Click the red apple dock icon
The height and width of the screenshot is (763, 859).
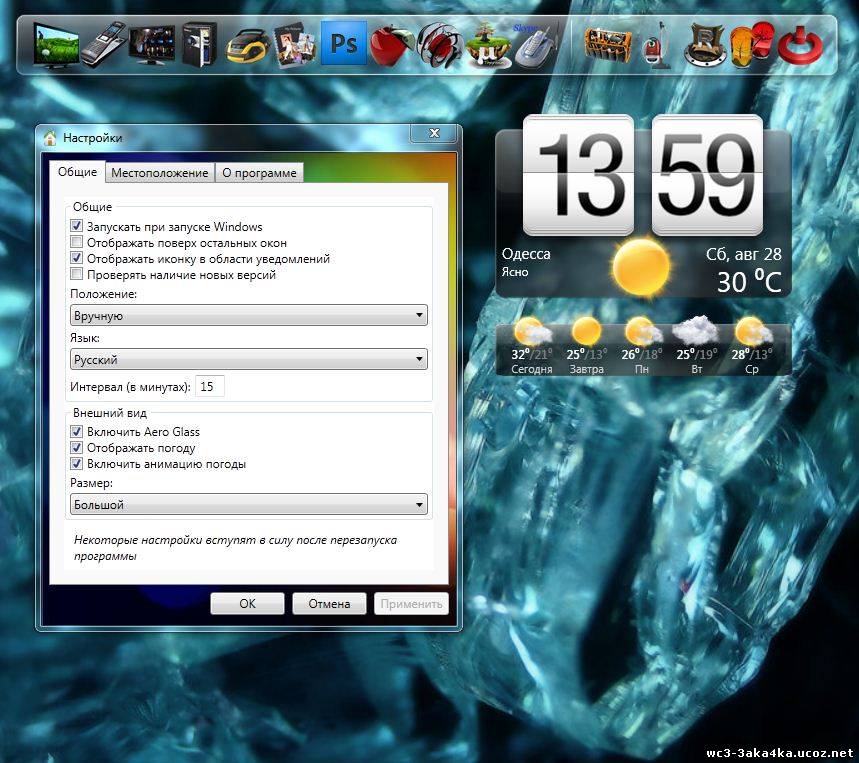pos(389,45)
